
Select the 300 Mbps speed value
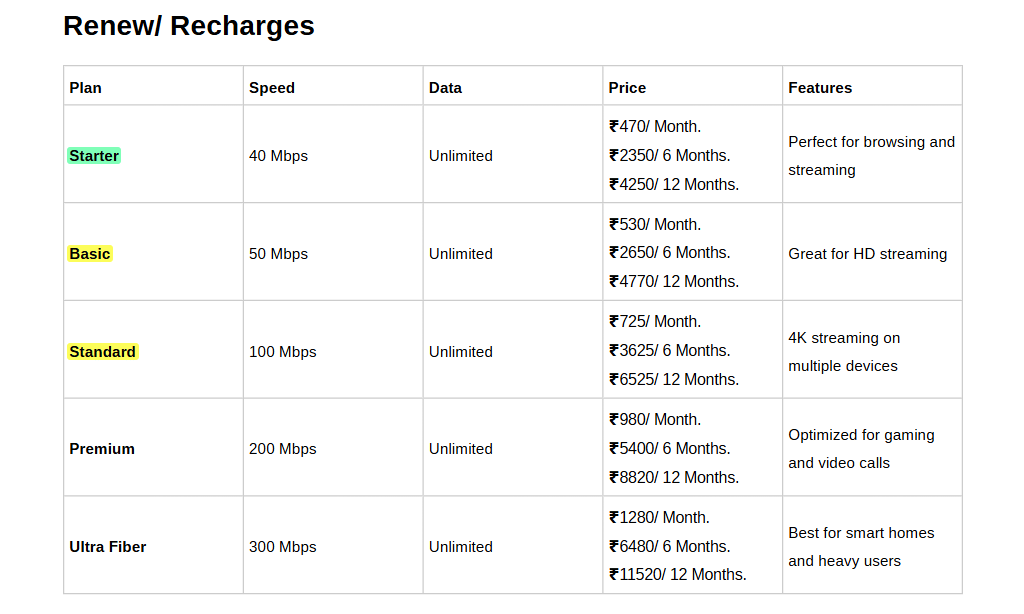pyautogui.click(x=282, y=547)
